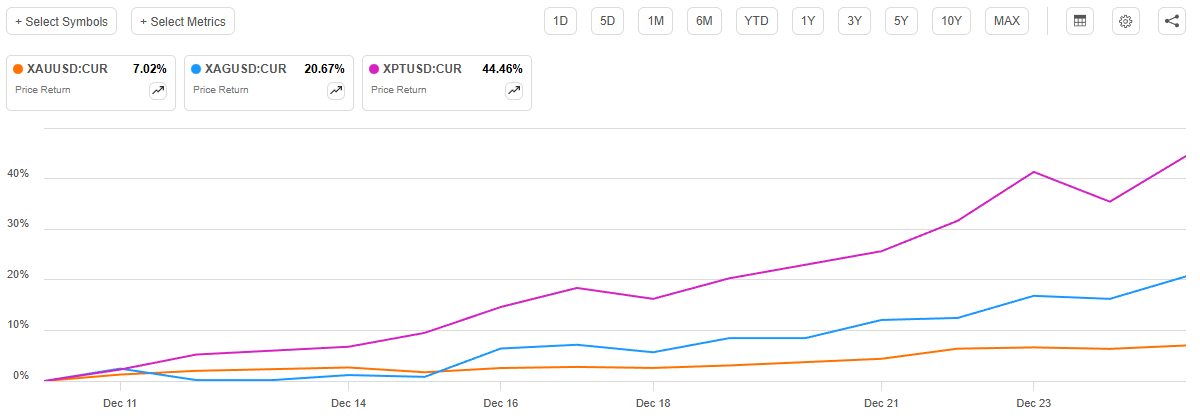This screenshot has width=1200, height=420.
Task: Click the magenta XPTUSD color dot
Action: coord(374,69)
